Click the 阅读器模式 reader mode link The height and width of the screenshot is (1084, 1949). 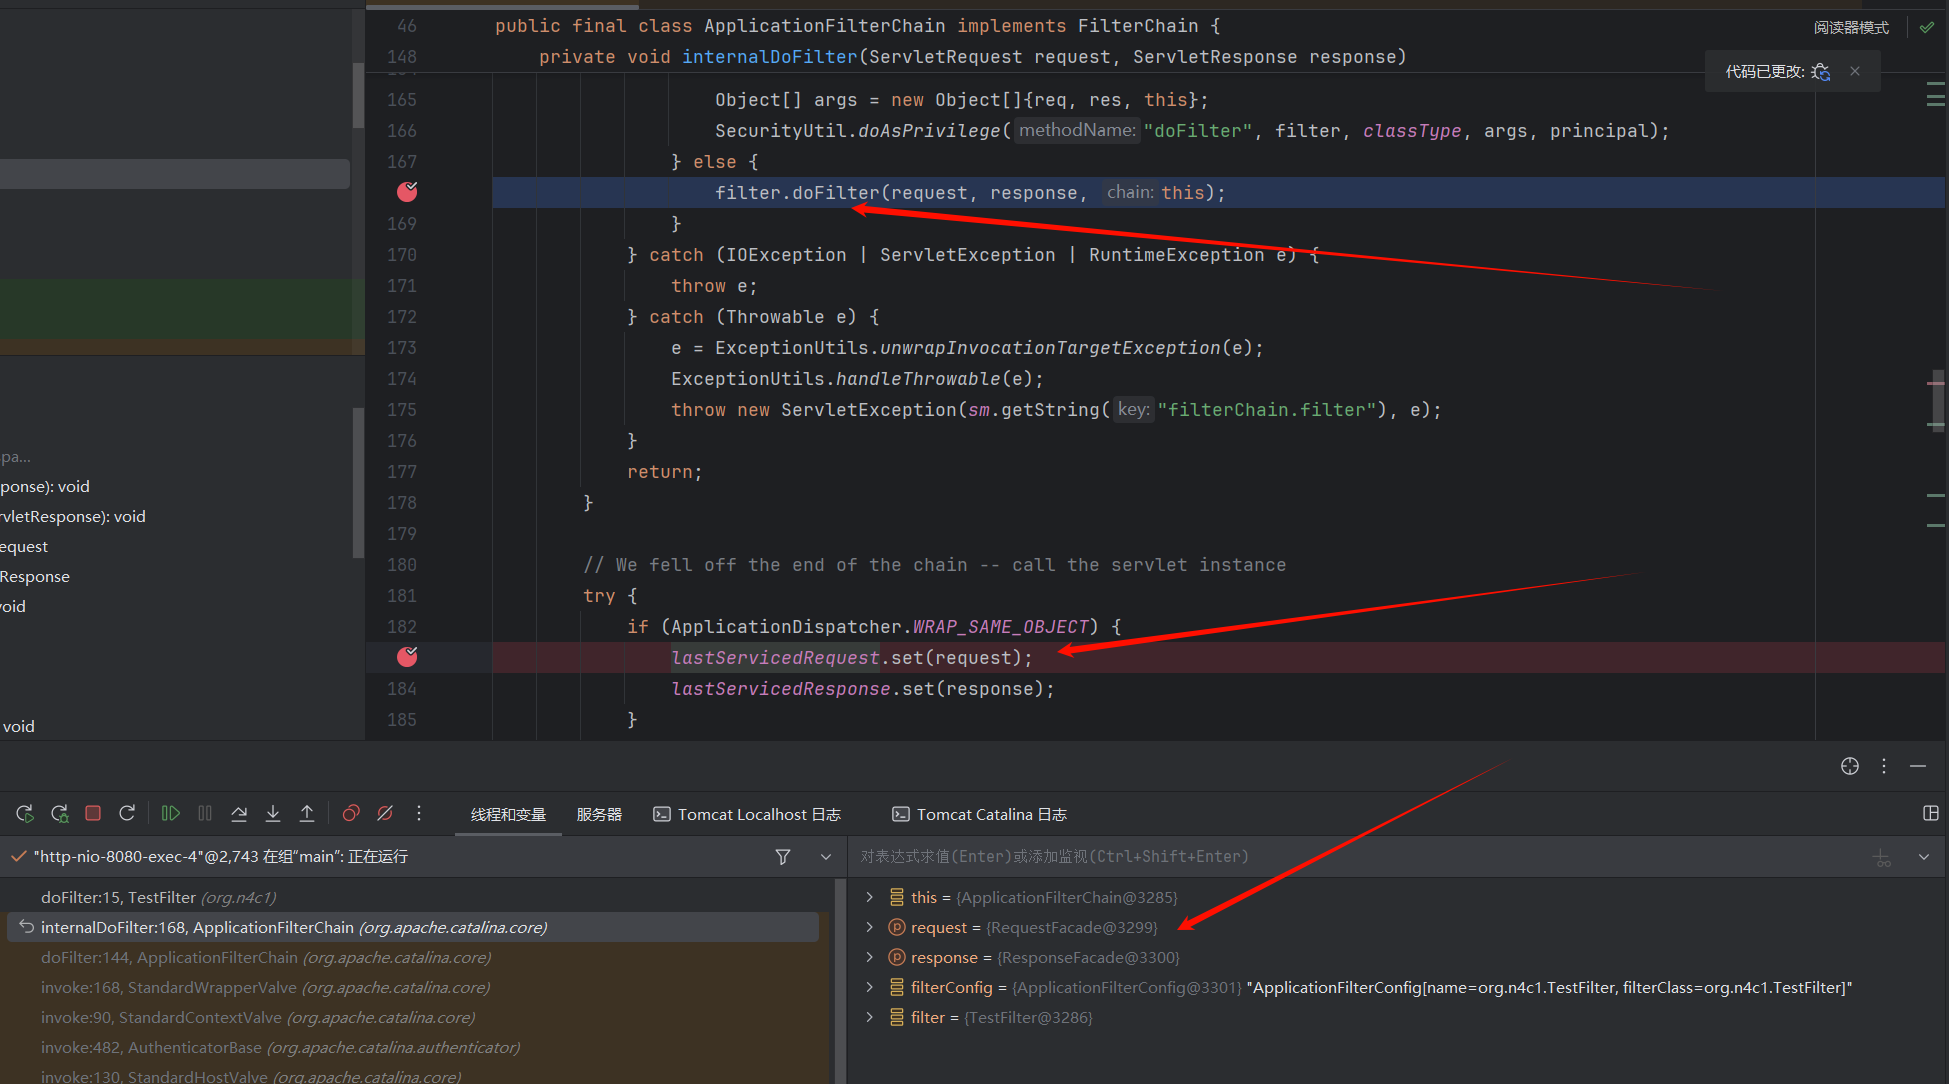point(1851,28)
